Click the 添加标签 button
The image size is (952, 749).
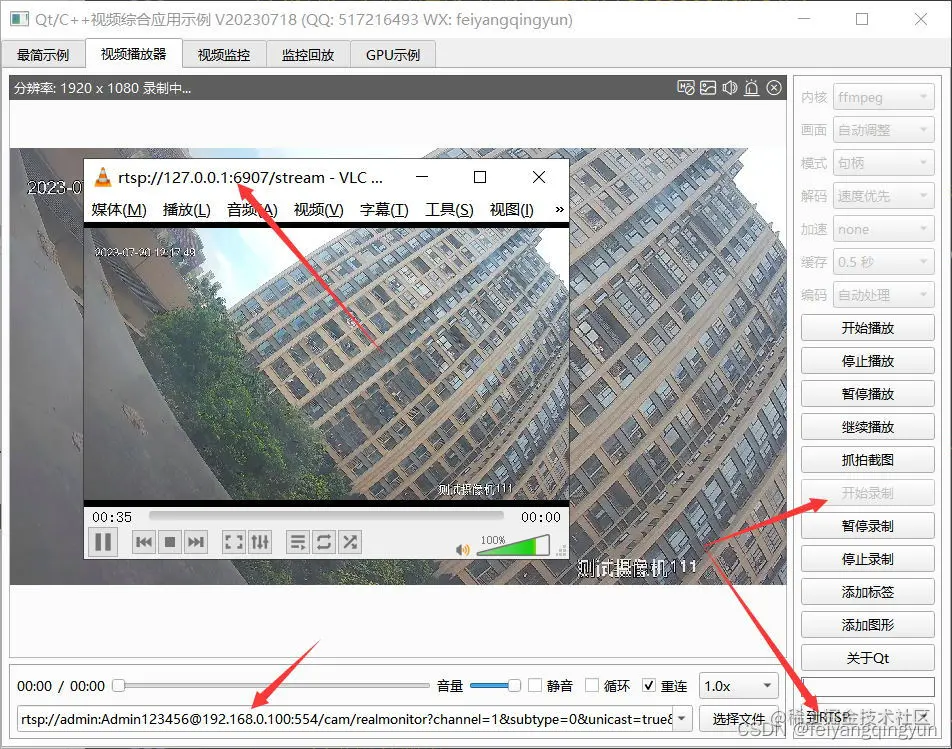coord(868,592)
